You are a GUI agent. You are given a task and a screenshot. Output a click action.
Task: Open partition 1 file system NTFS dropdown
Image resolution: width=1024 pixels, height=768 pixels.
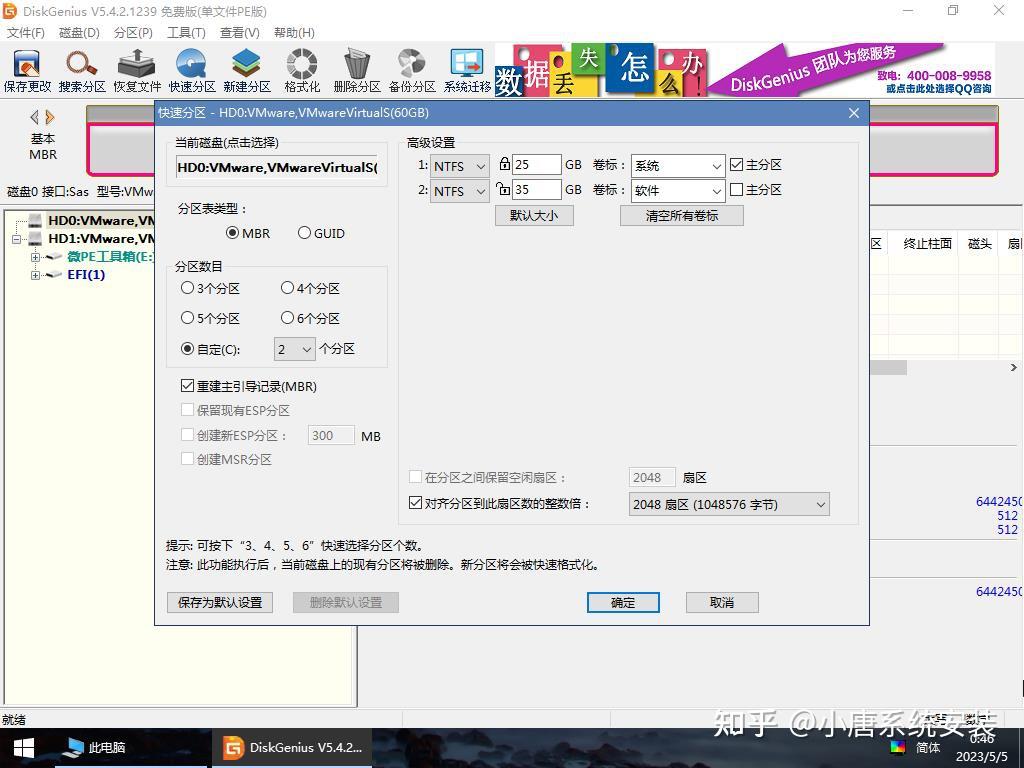click(x=460, y=166)
